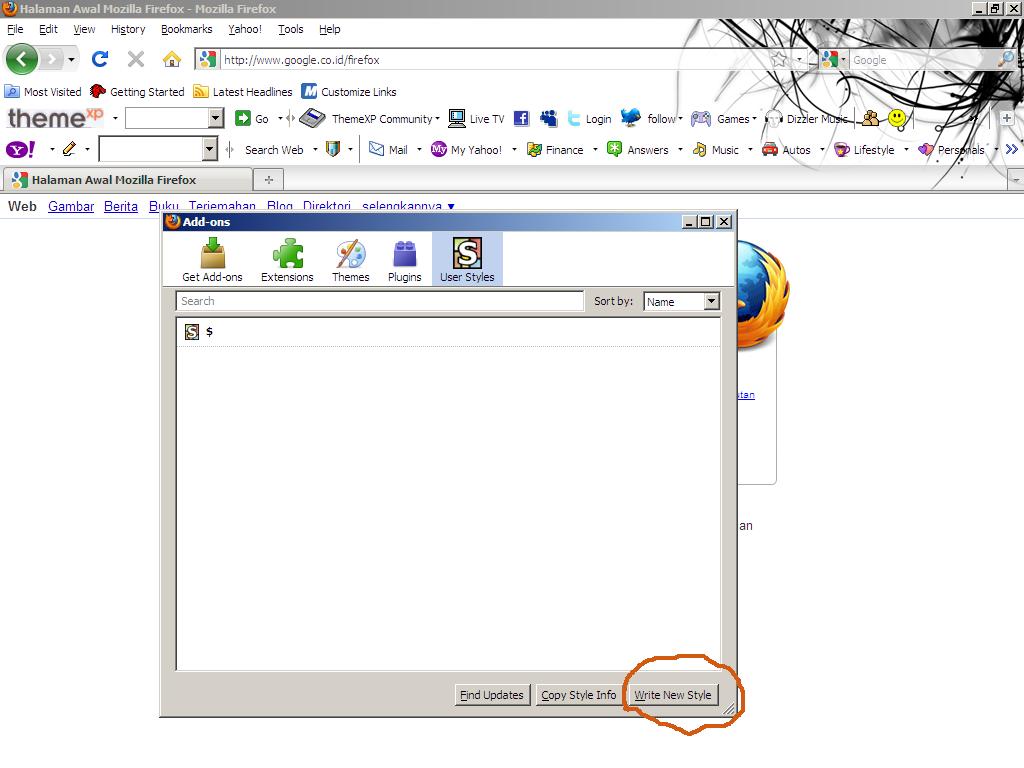The width and height of the screenshot is (1024, 768).
Task: Open Yahoo Autos toolbar button
Action: pos(786,150)
